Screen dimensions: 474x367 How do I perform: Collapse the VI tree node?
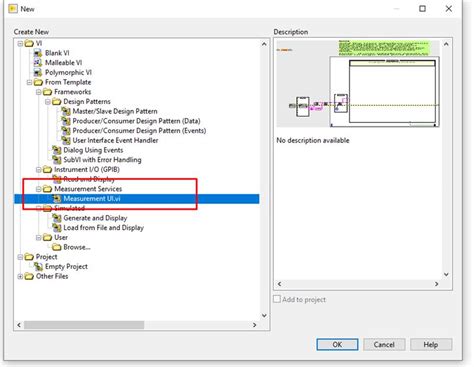click(x=20, y=43)
